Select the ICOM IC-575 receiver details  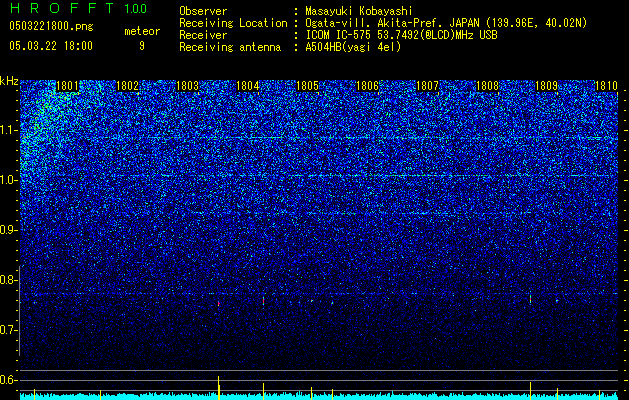click(x=401, y=35)
